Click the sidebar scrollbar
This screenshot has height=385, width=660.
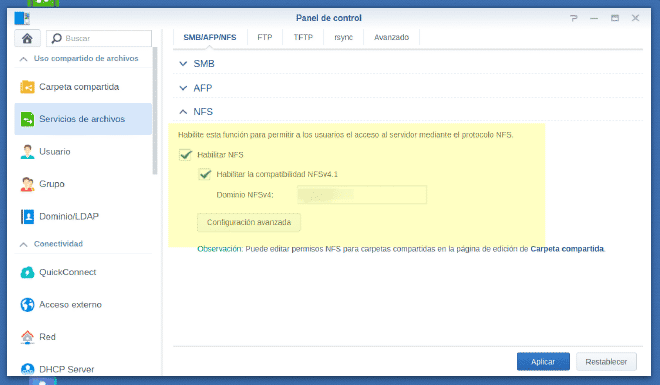coord(155,112)
